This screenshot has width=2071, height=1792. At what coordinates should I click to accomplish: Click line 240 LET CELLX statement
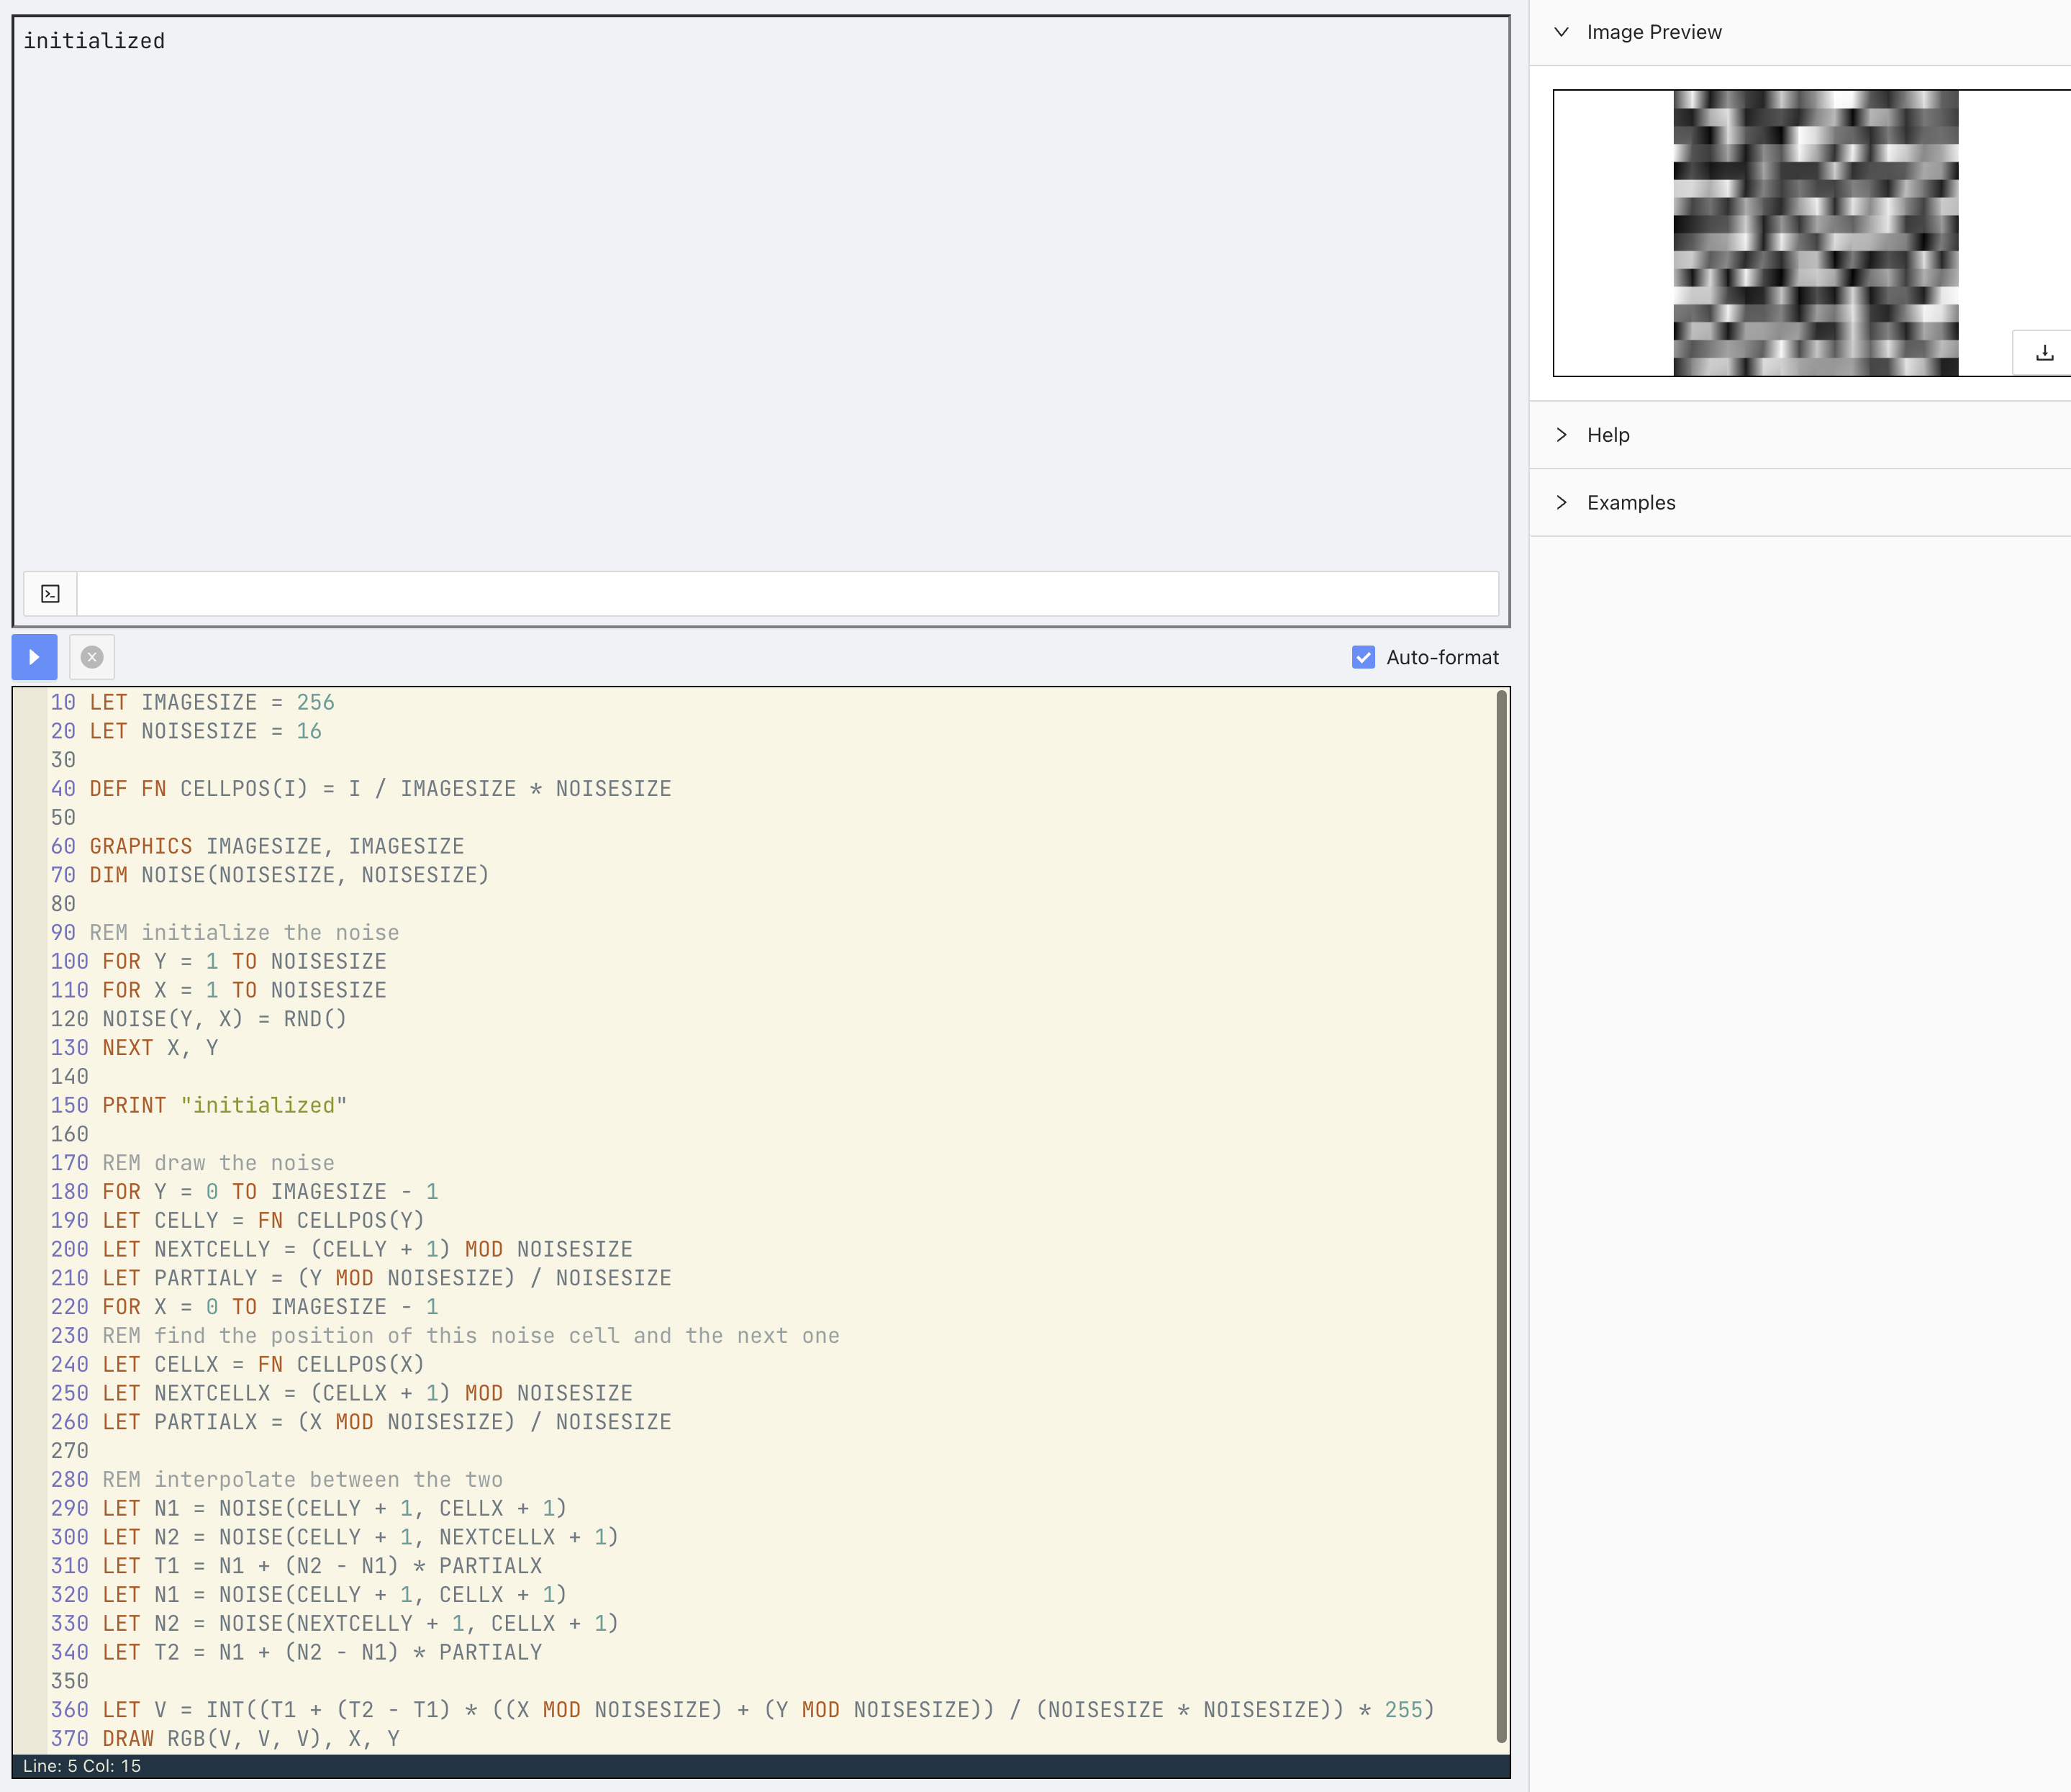click(238, 1365)
